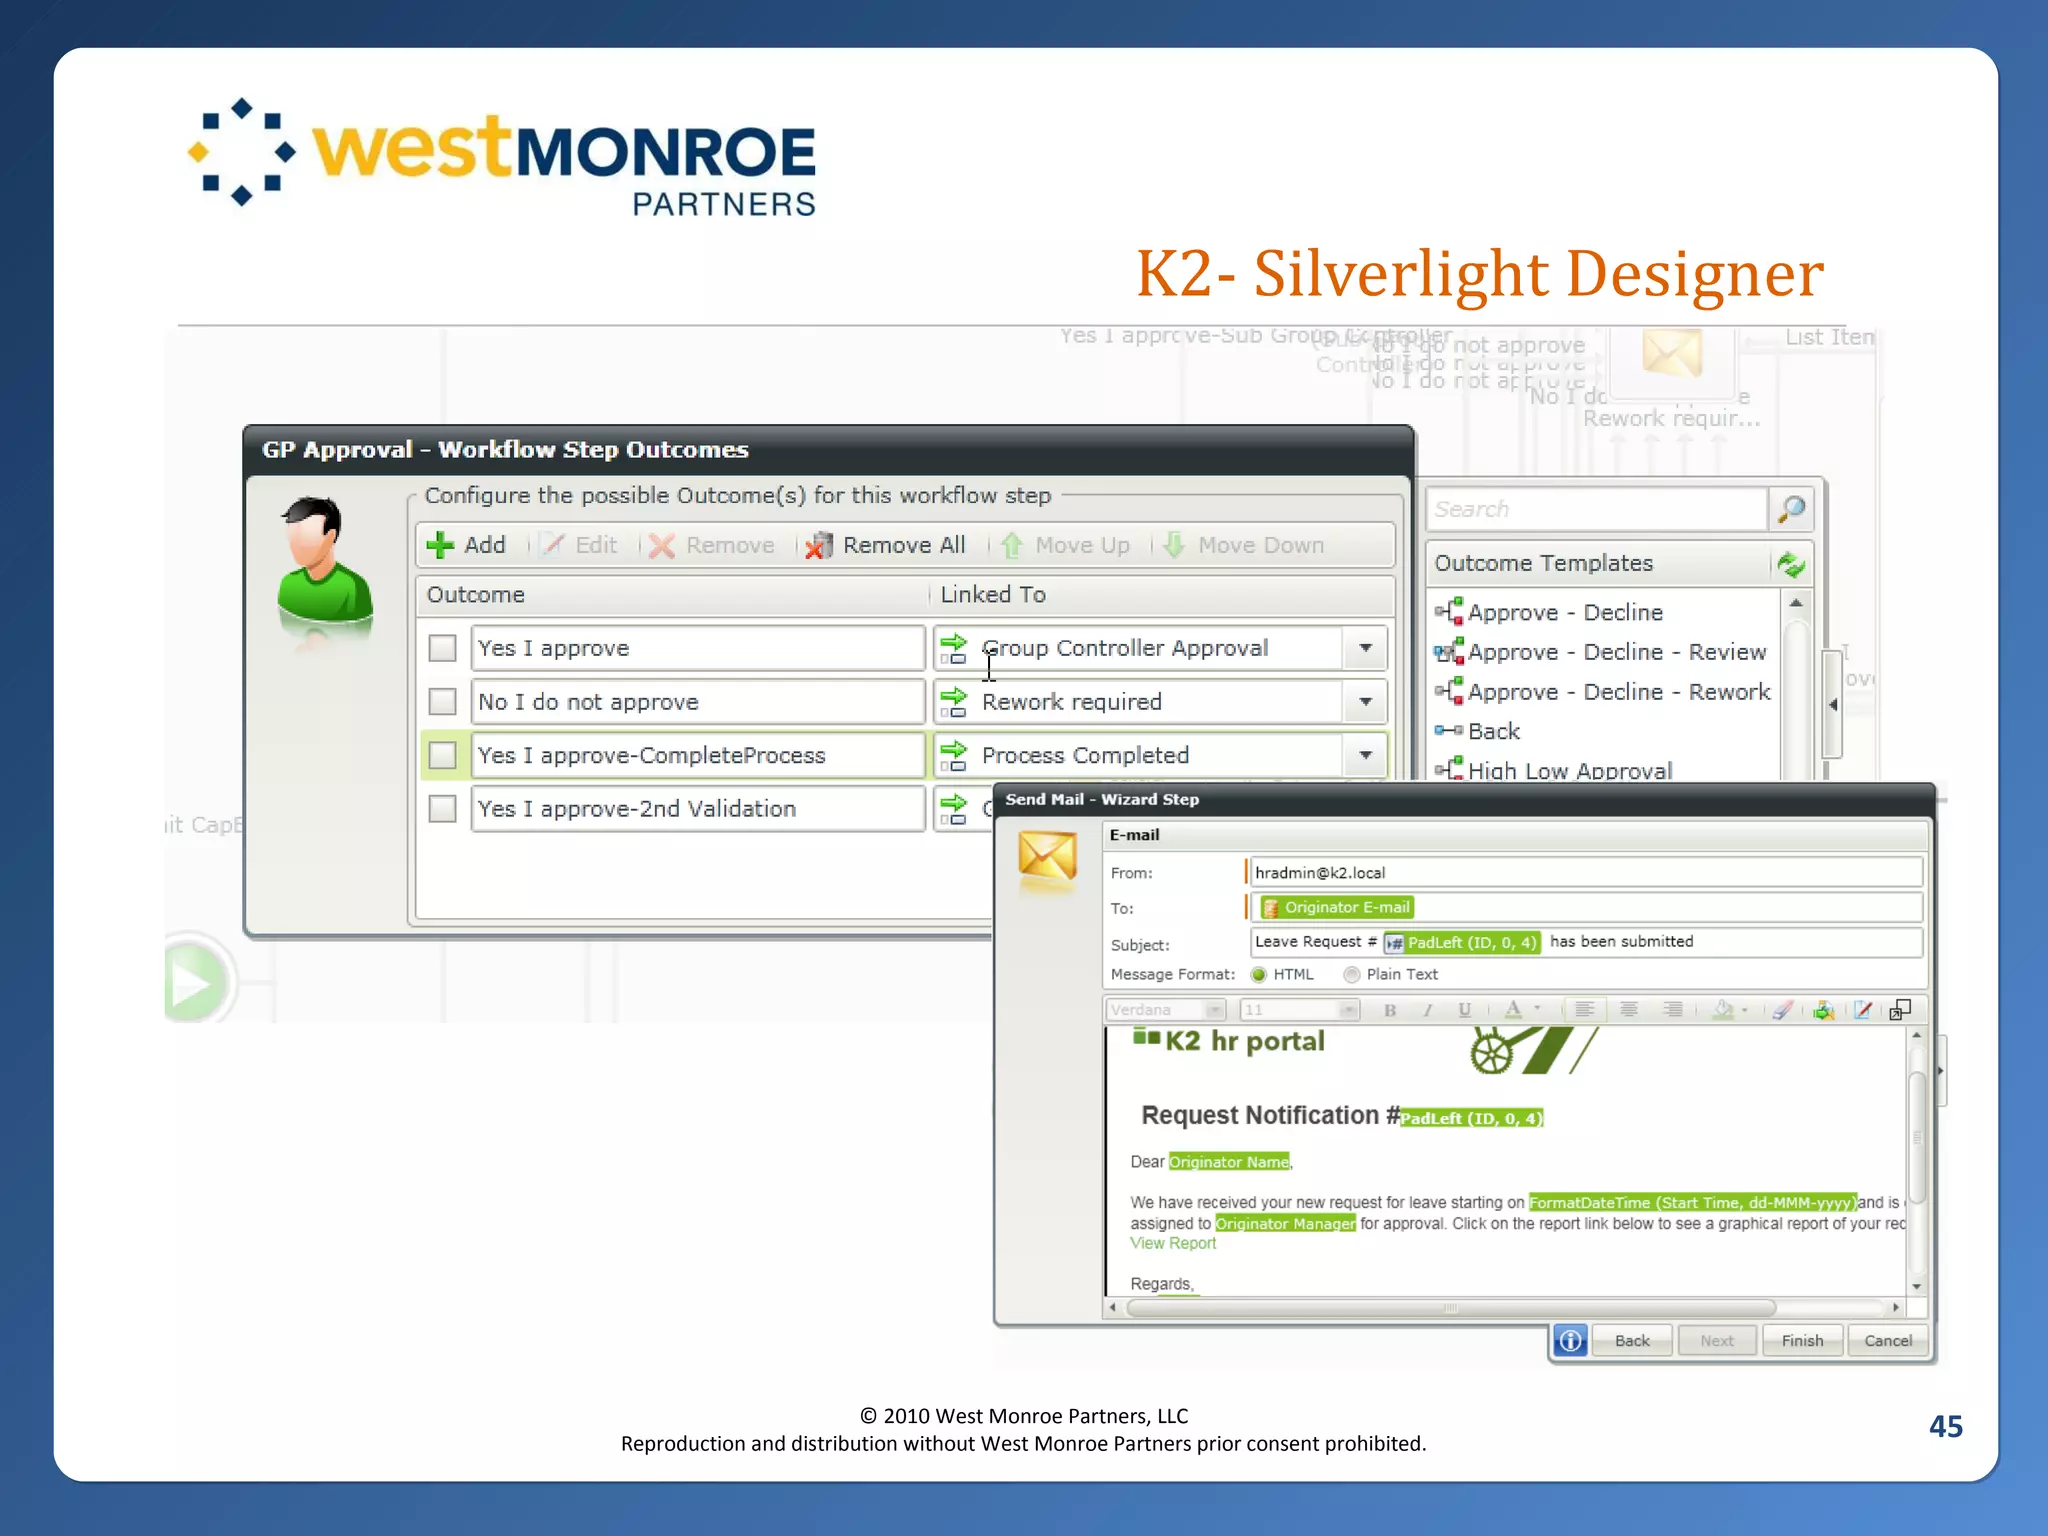Tick checkbox for Yes I approve-CompleteProcess
Image resolution: width=2048 pixels, height=1536 pixels.
click(x=442, y=755)
